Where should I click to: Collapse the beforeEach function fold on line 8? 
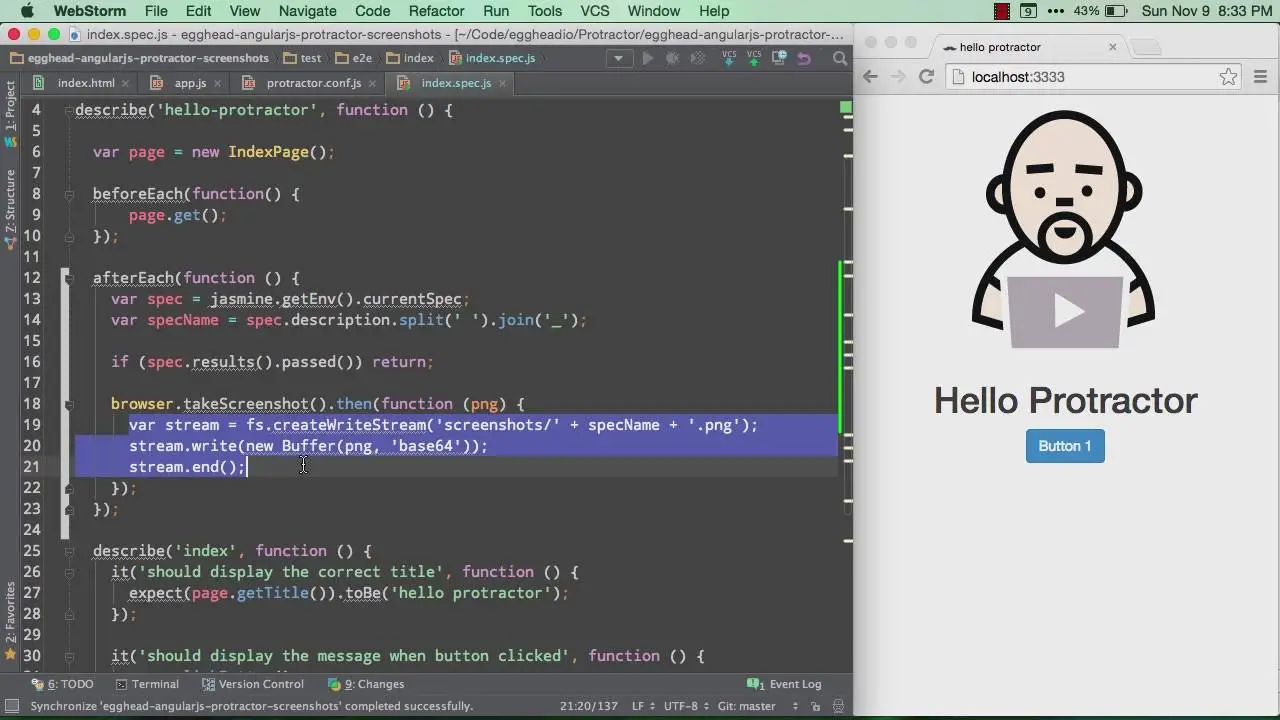click(69, 194)
